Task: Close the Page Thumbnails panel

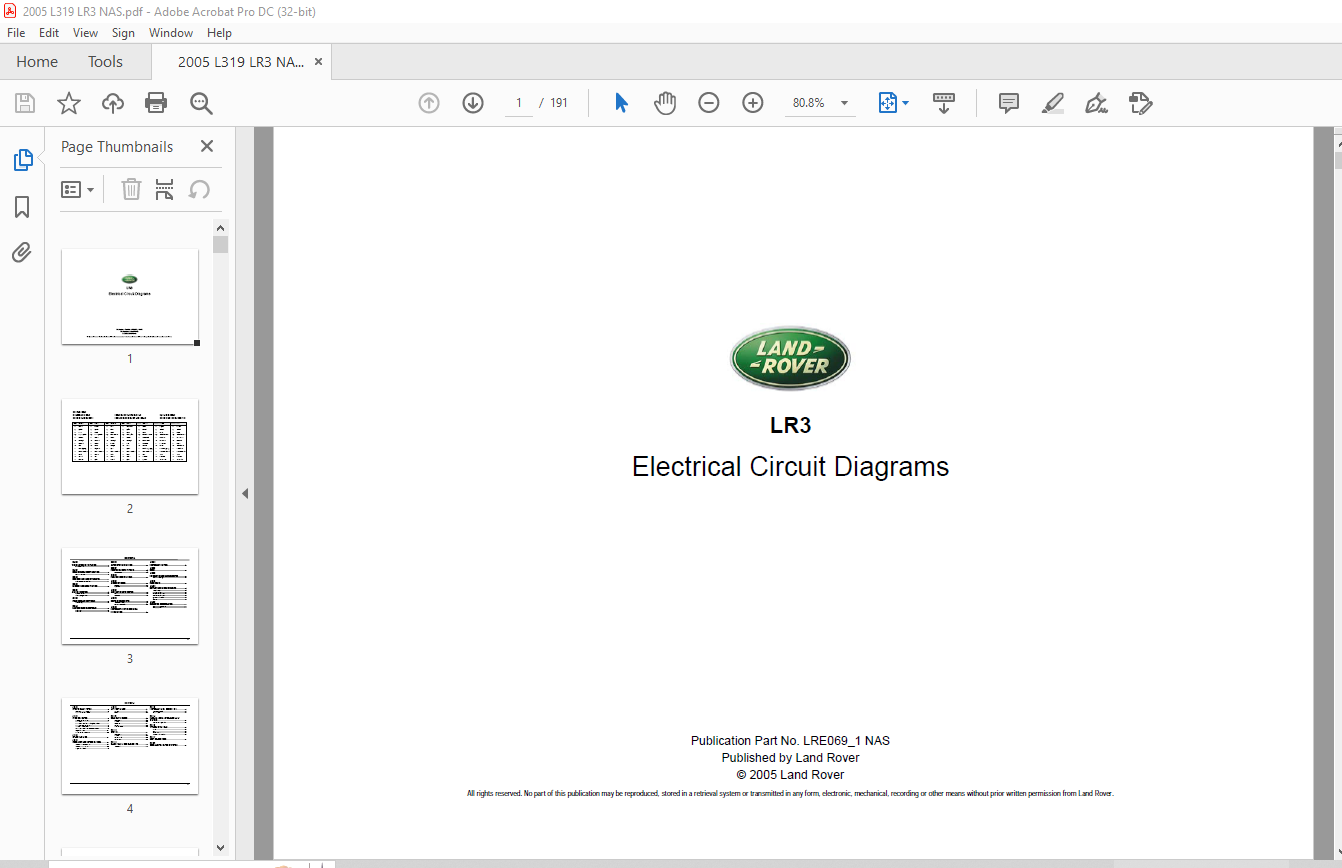Action: coord(207,146)
